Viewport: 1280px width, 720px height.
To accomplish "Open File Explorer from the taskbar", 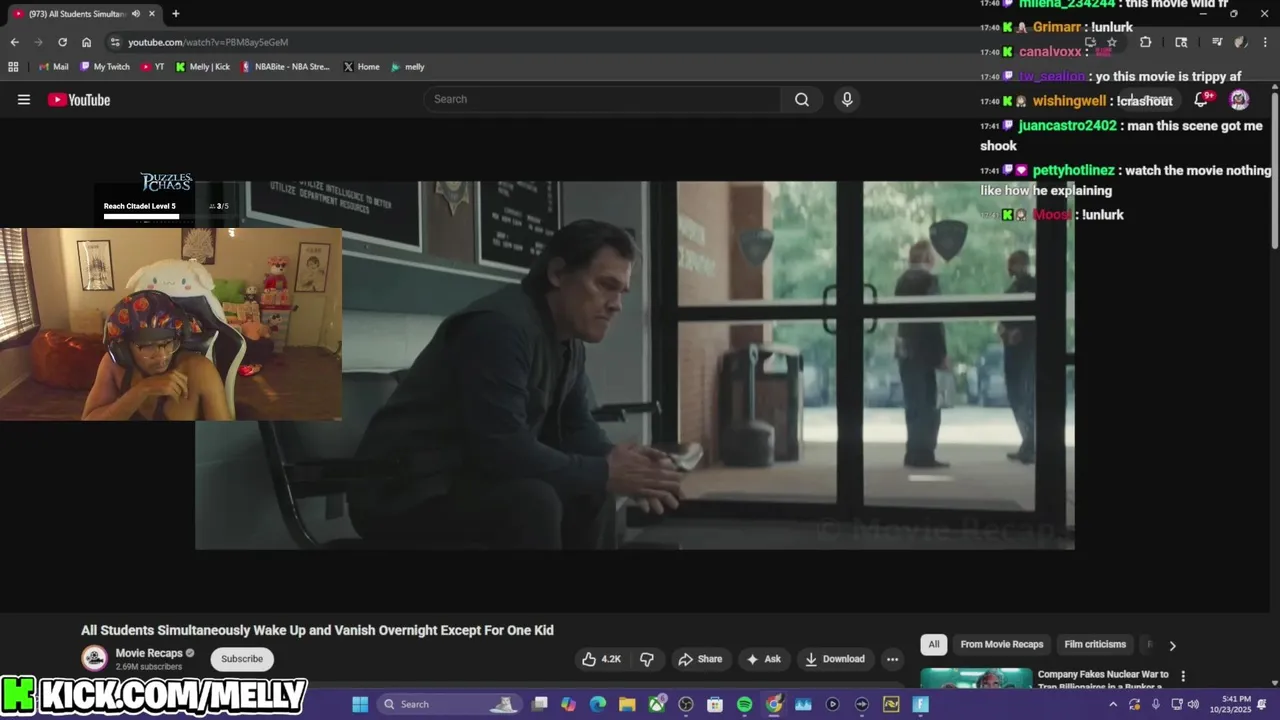I will coord(627,704).
